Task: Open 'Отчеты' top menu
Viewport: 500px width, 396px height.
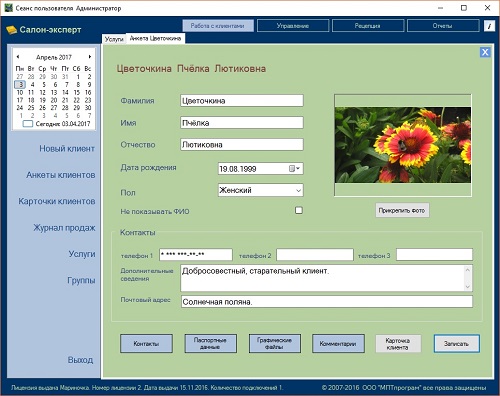Action: pos(443,26)
